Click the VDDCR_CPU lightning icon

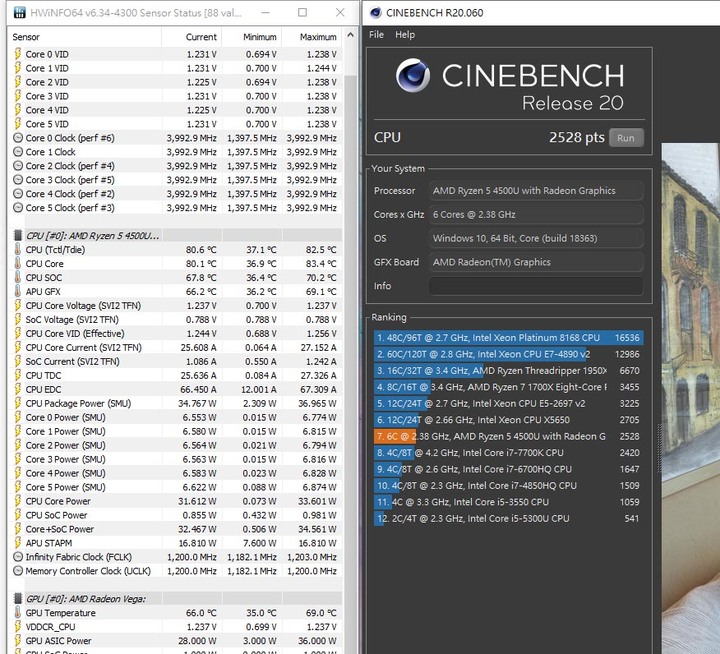(17, 626)
